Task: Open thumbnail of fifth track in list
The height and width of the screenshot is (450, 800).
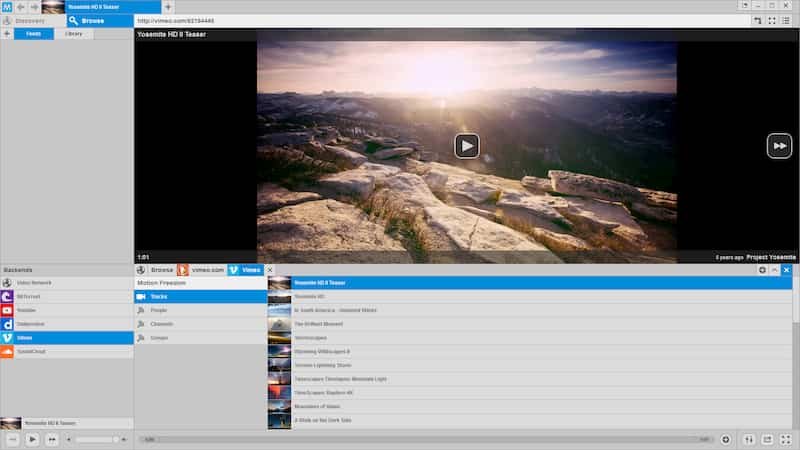Action: click(279, 338)
